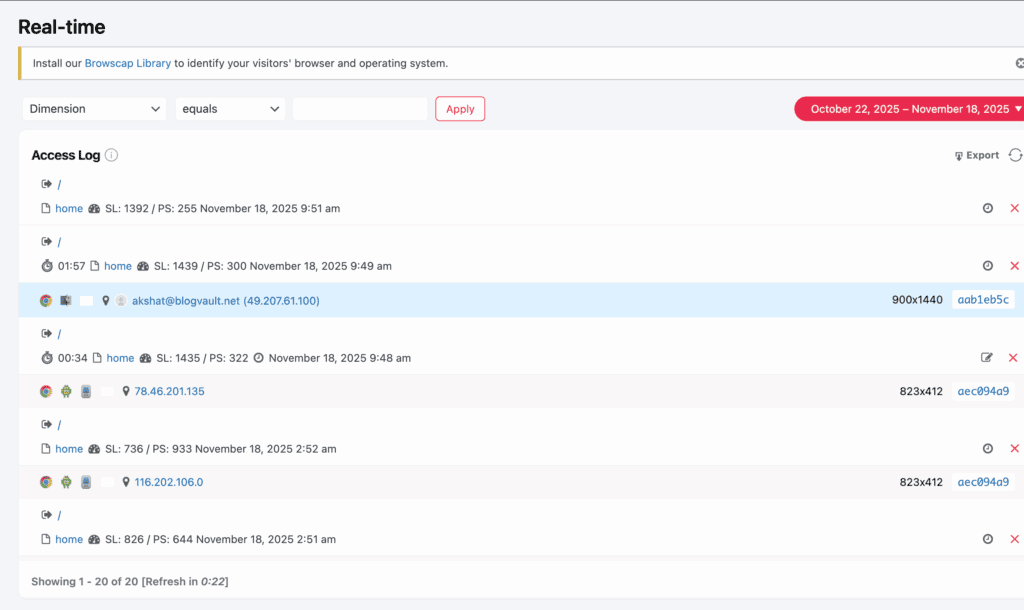Click the speed gauge icon beside SL: 826
Image resolution: width=1024 pixels, height=610 pixels.
[94, 539]
